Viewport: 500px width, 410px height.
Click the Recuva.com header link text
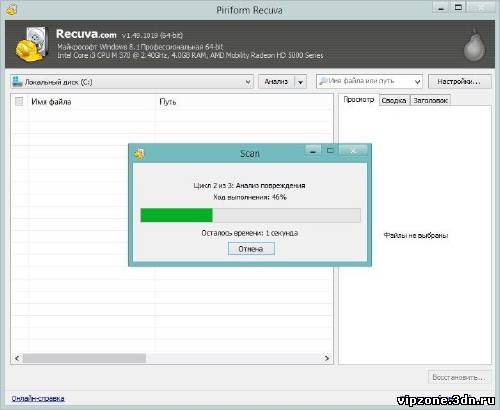[x=86, y=34]
